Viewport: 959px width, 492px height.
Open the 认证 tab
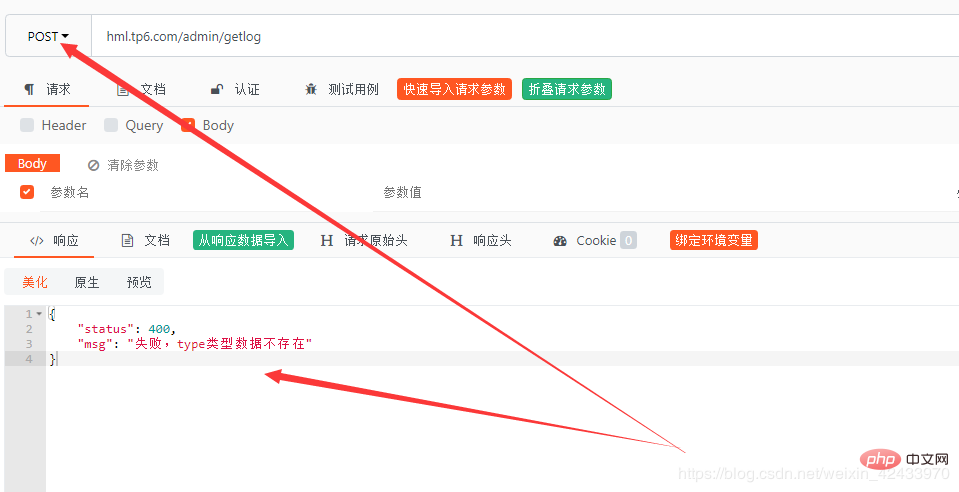[235, 89]
